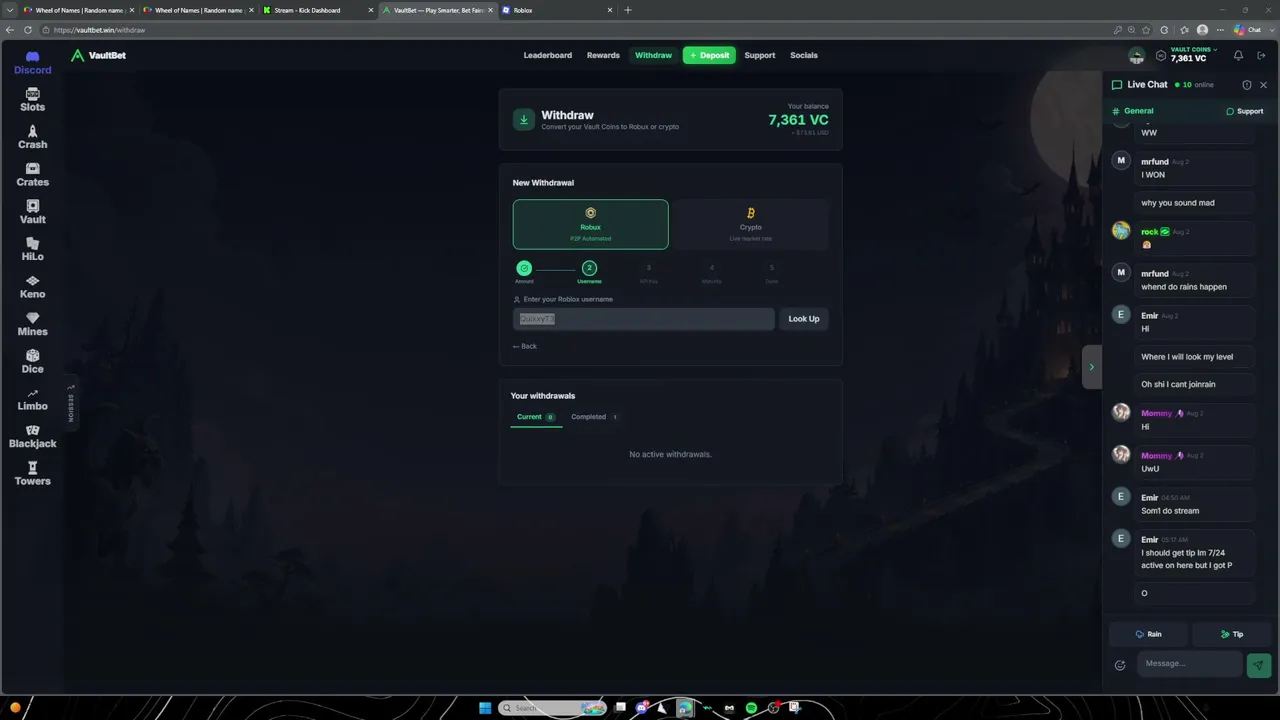Focus the Roblox username input field
1280x720 pixels.
pos(644,319)
